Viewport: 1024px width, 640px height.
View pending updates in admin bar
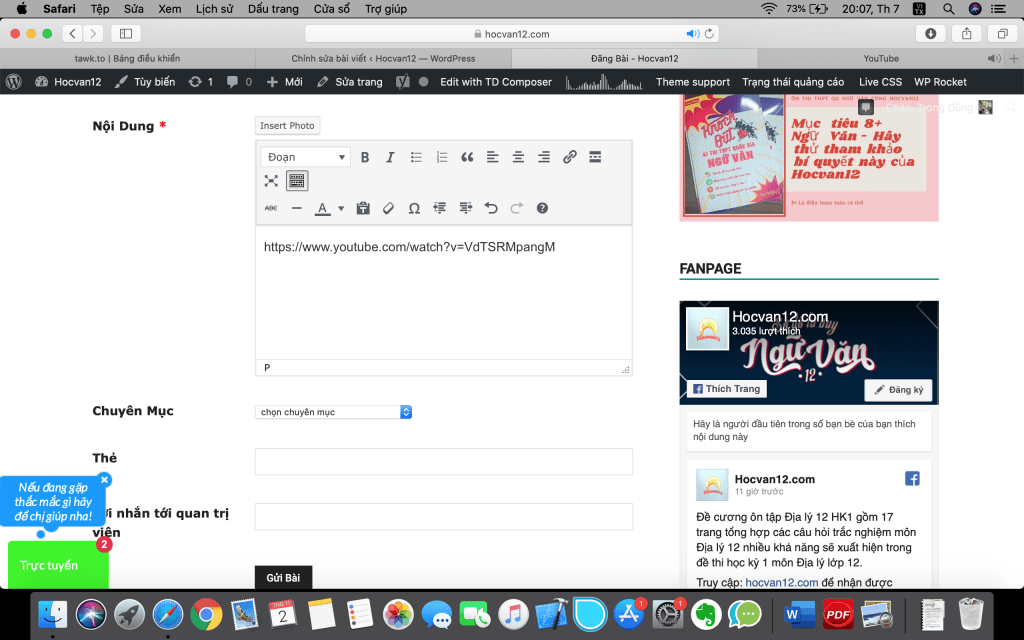point(200,82)
